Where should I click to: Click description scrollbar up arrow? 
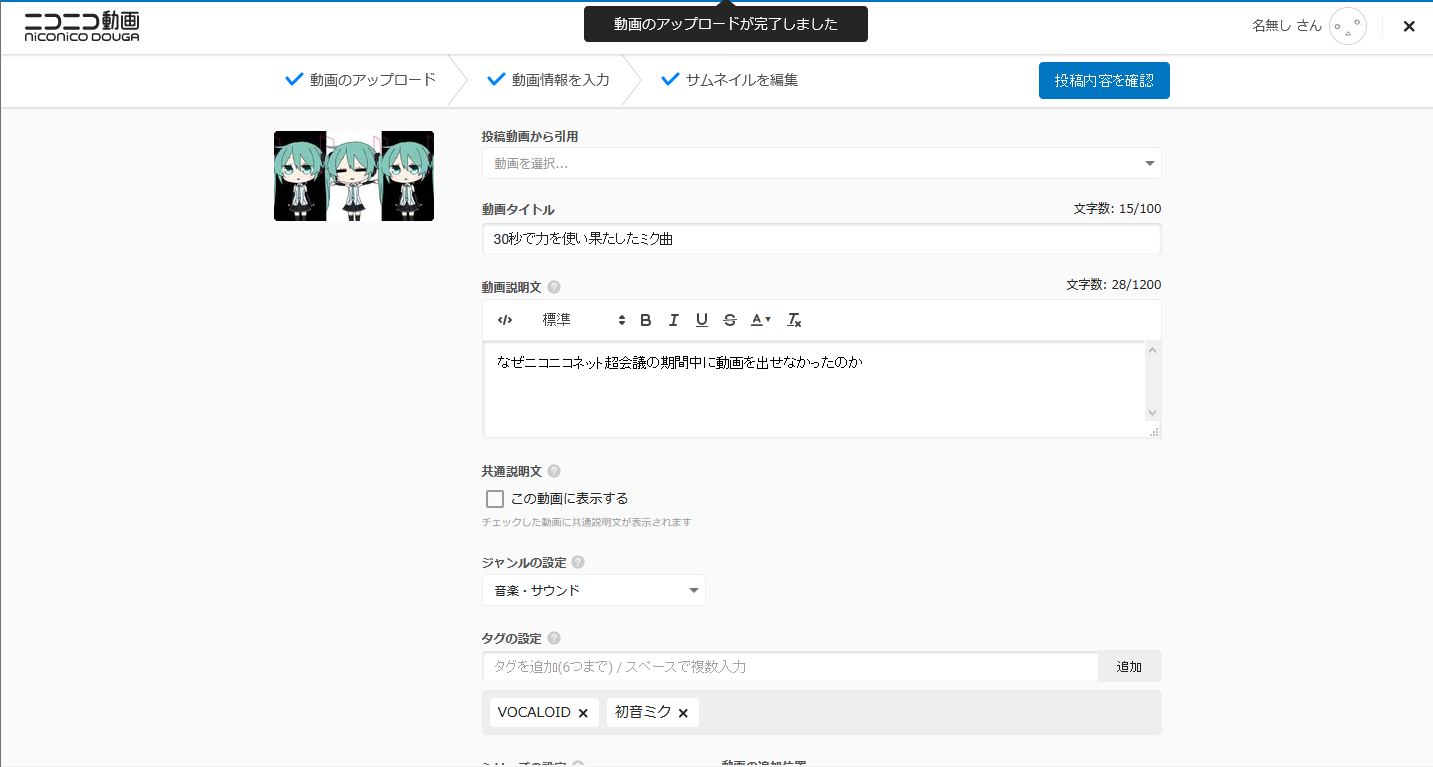(1153, 350)
